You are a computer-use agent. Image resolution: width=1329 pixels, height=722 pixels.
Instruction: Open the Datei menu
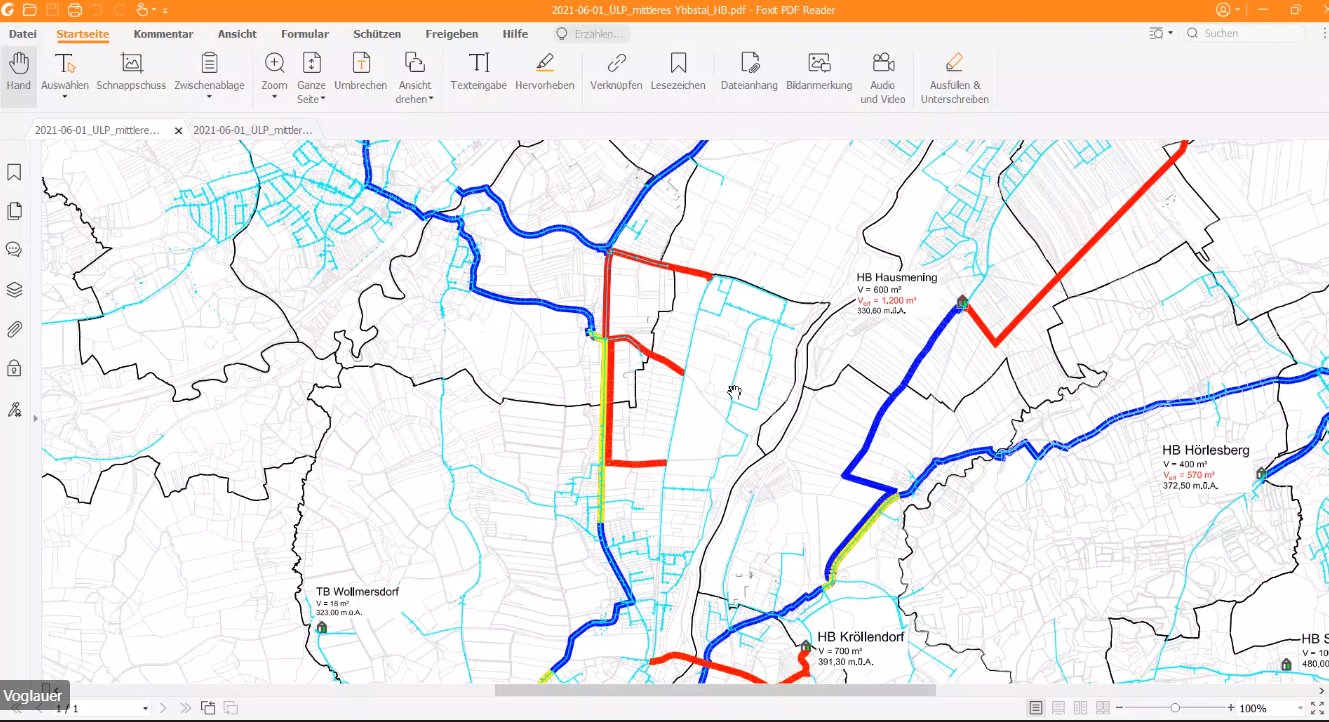(x=23, y=34)
